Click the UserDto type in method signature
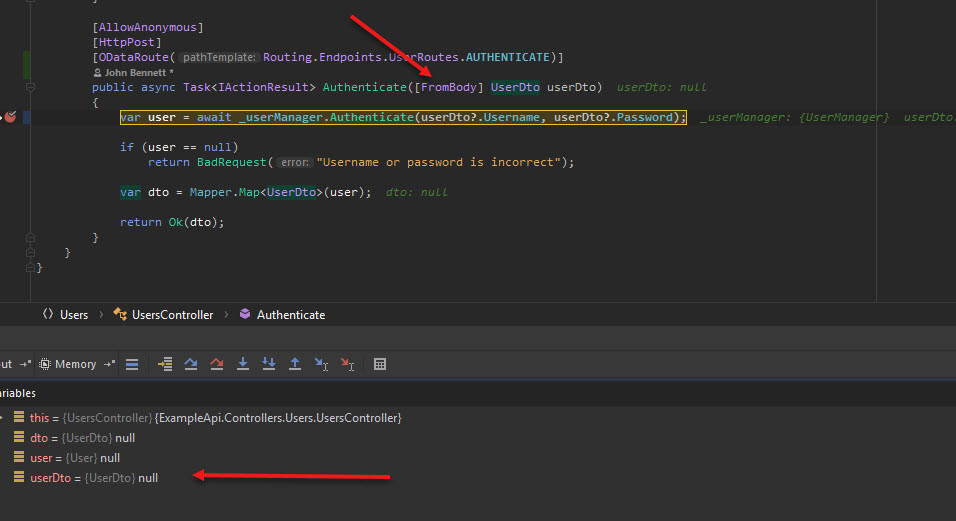The image size is (956, 521). 515,87
